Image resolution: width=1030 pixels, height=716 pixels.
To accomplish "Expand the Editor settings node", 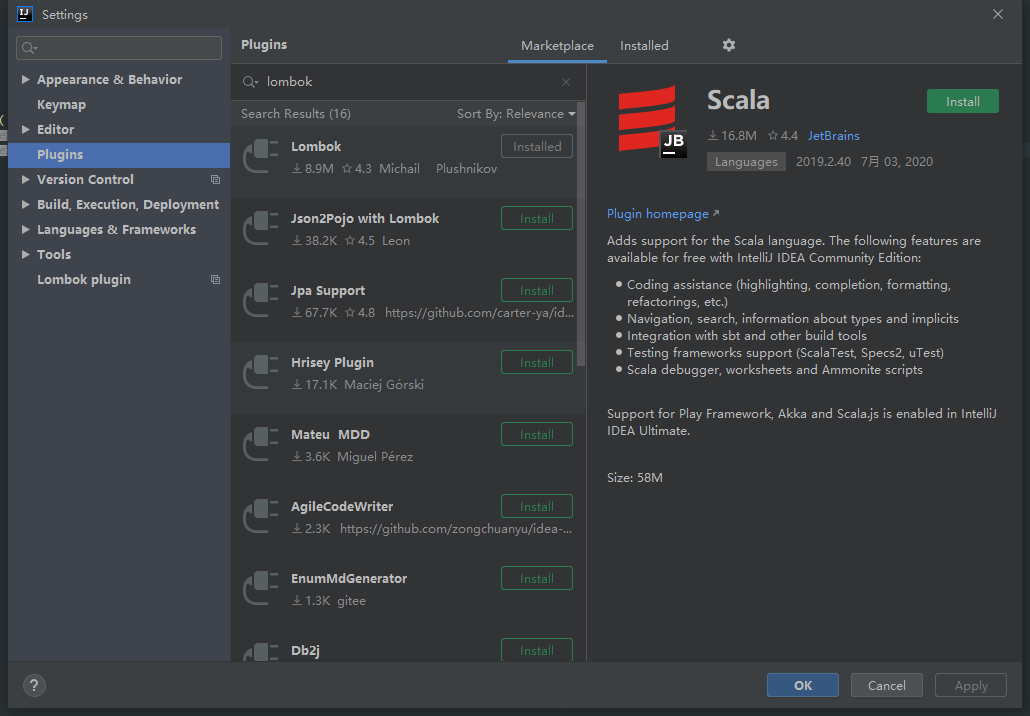I will (x=26, y=129).
